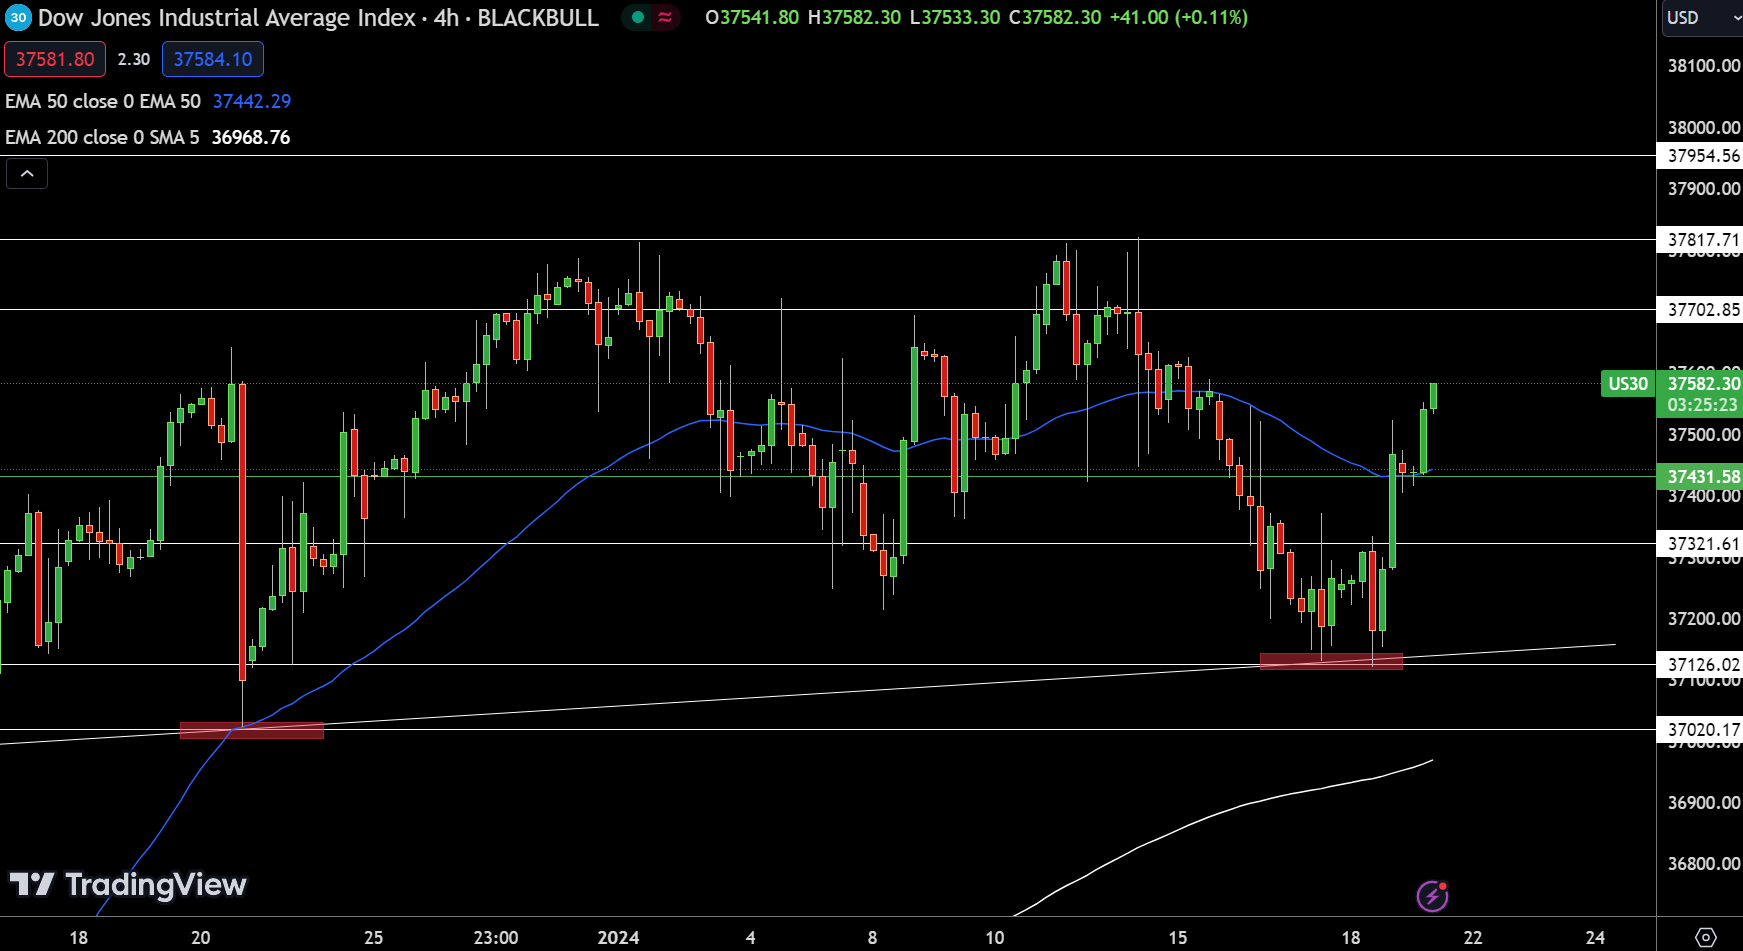Open the USD currency dropdown
Image resolution: width=1743 pixels, height=951 pixels.
1703,18
